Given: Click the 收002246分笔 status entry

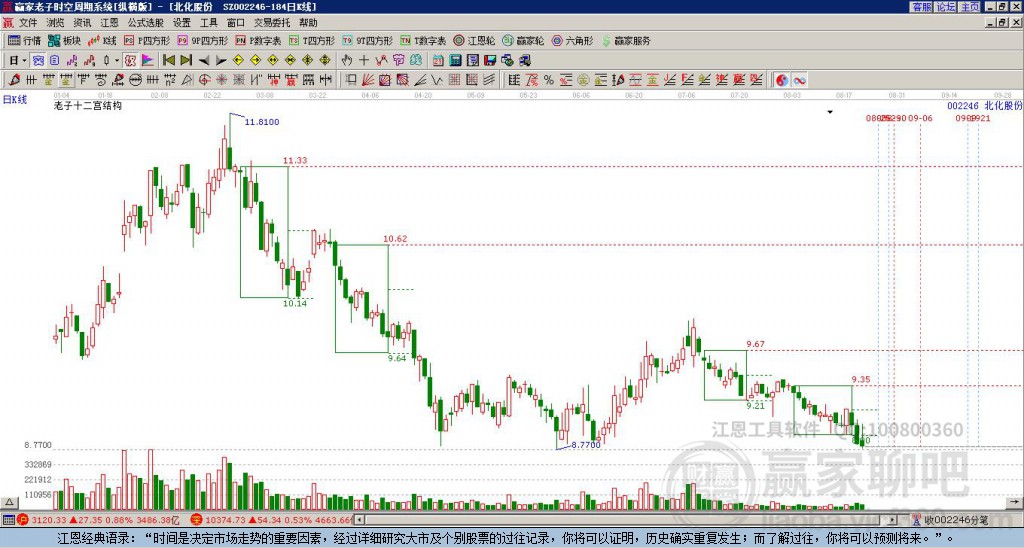Looking at the screenshot, I should [950, 520].
